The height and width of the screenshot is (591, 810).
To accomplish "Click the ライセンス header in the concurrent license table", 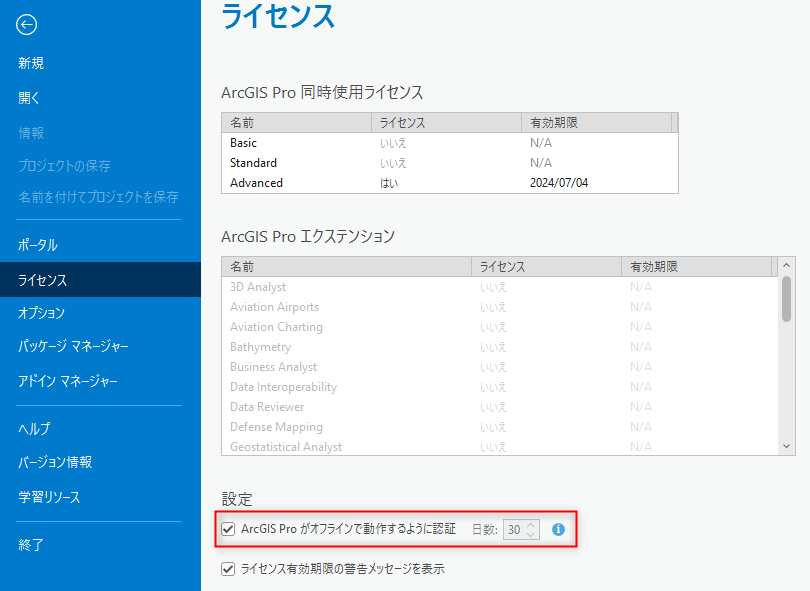I will (x=446, y=123).
